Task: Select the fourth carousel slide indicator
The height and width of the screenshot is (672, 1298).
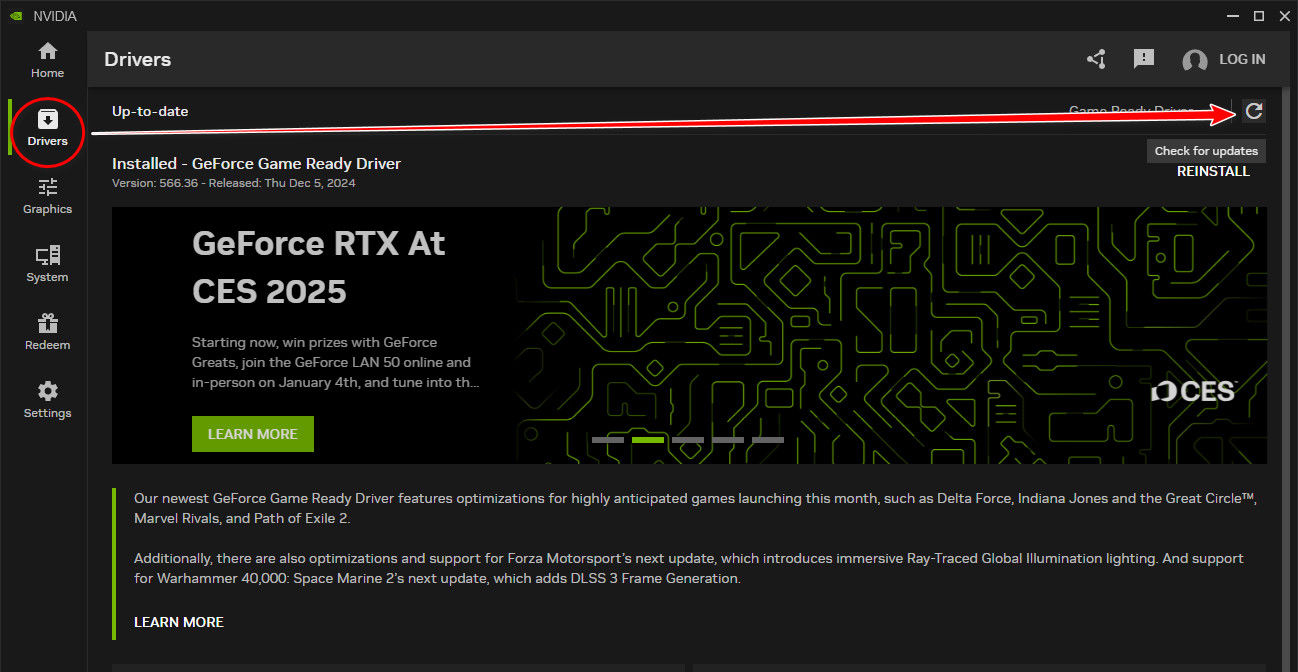Action: tap(728, 440)
